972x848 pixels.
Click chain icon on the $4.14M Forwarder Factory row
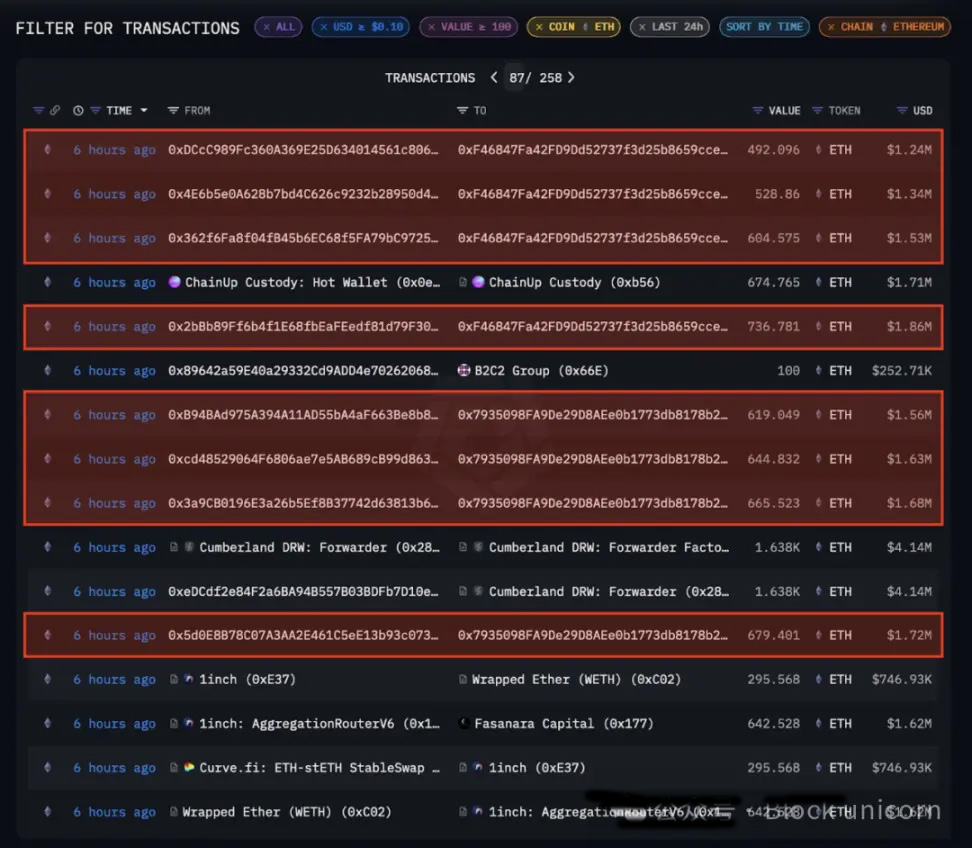48,547
